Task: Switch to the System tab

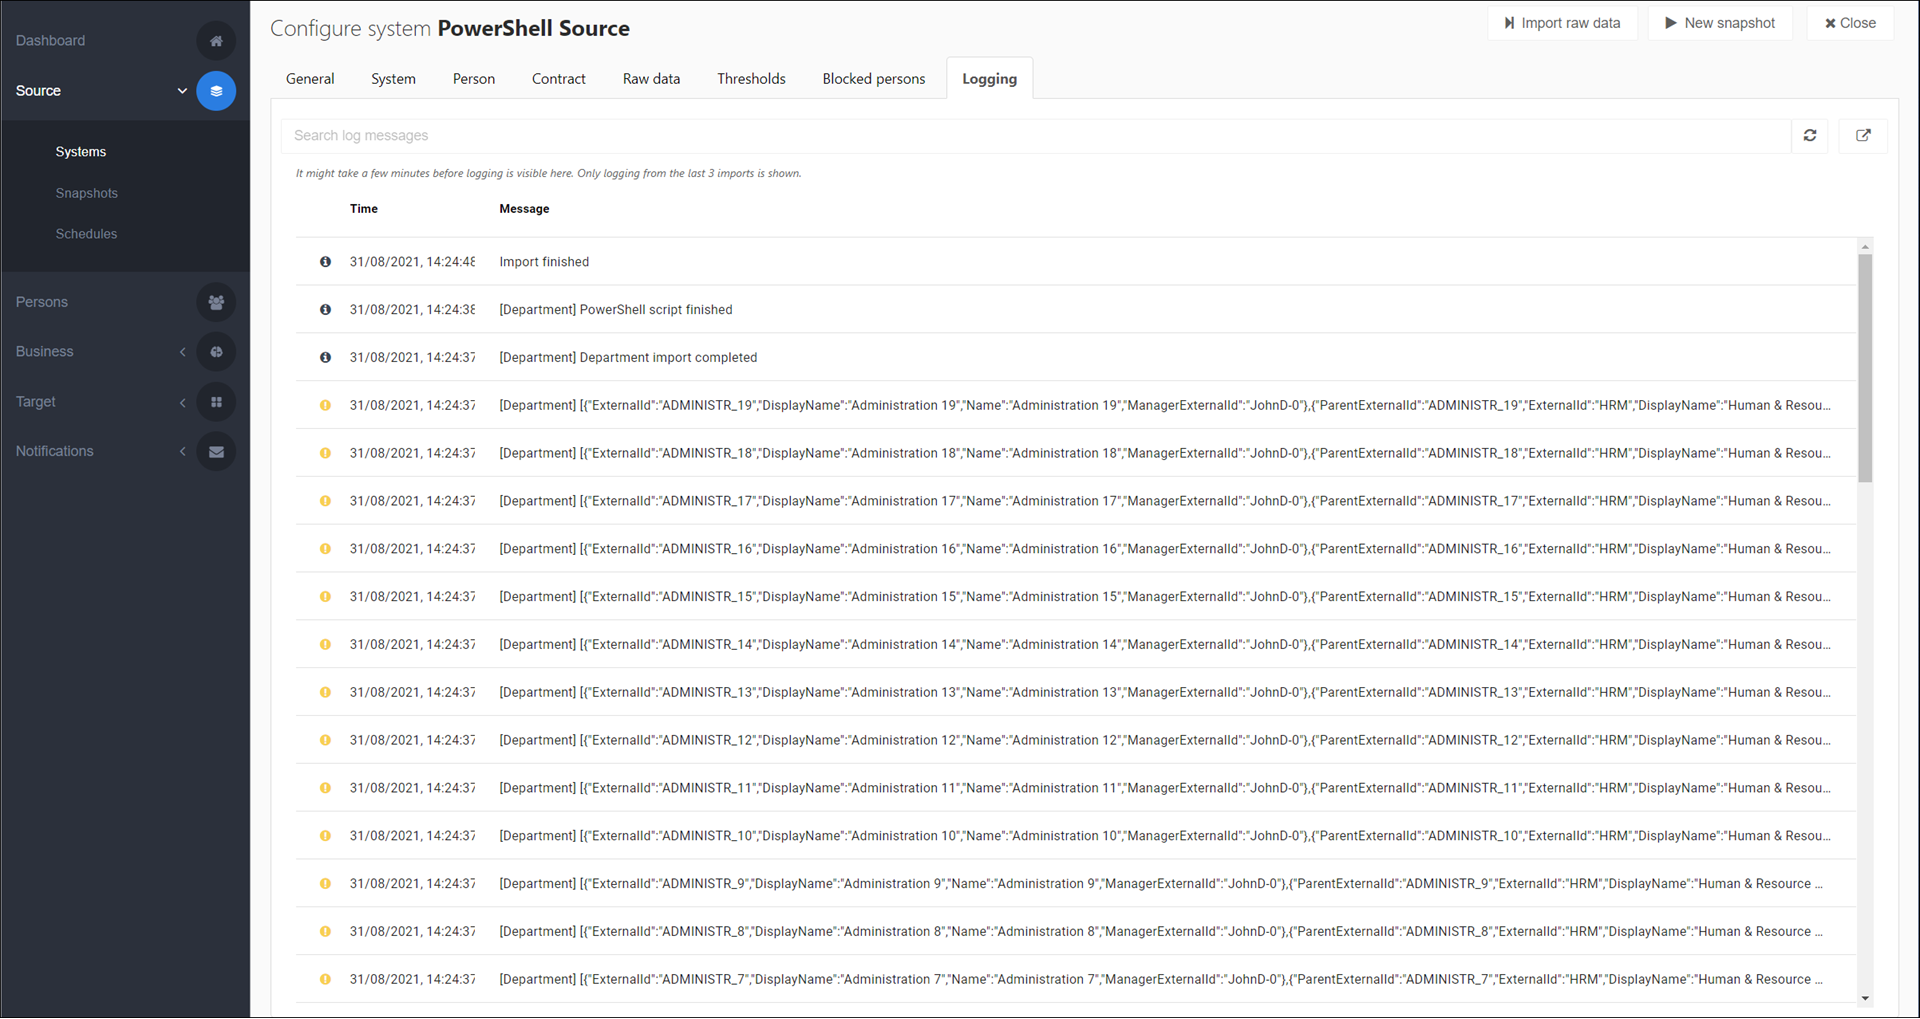Action: pos(393,79)
